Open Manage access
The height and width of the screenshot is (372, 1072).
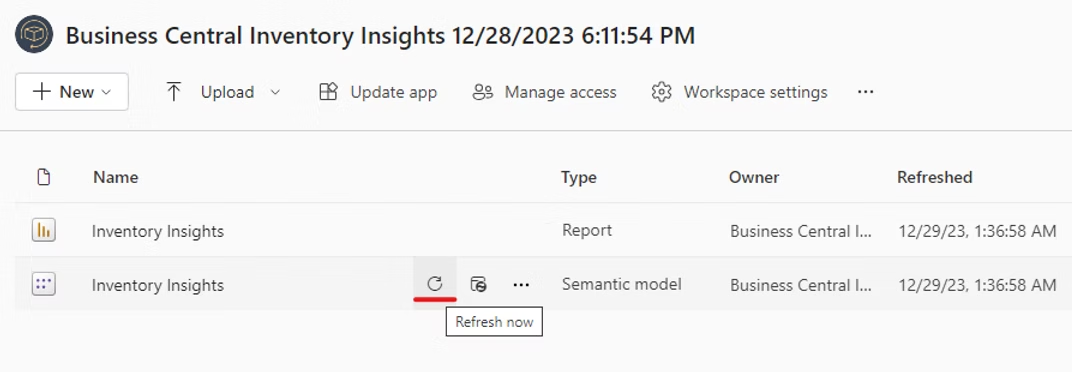pos(544,92)
